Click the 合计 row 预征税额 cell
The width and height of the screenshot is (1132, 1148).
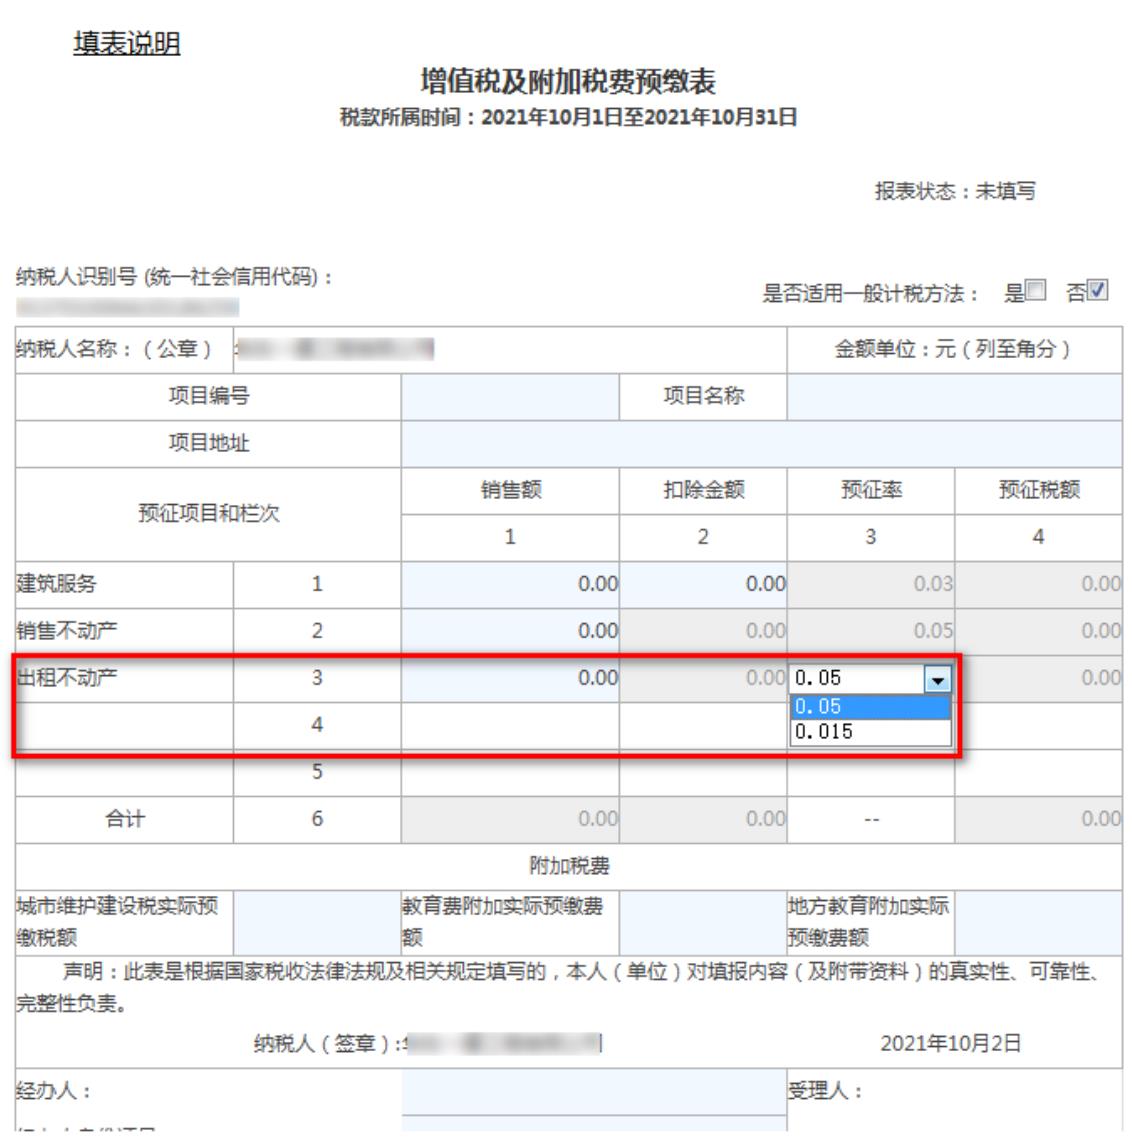[1038, 819]
